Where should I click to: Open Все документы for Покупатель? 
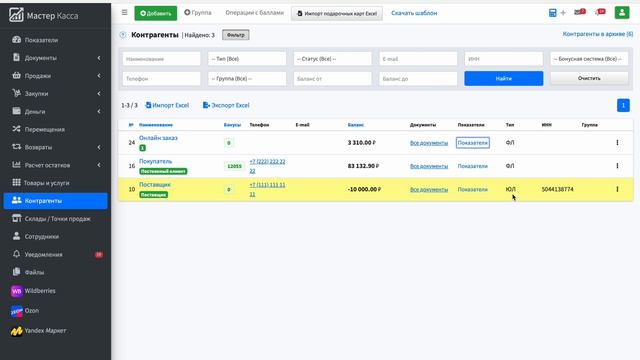click(x=429, y=166)
